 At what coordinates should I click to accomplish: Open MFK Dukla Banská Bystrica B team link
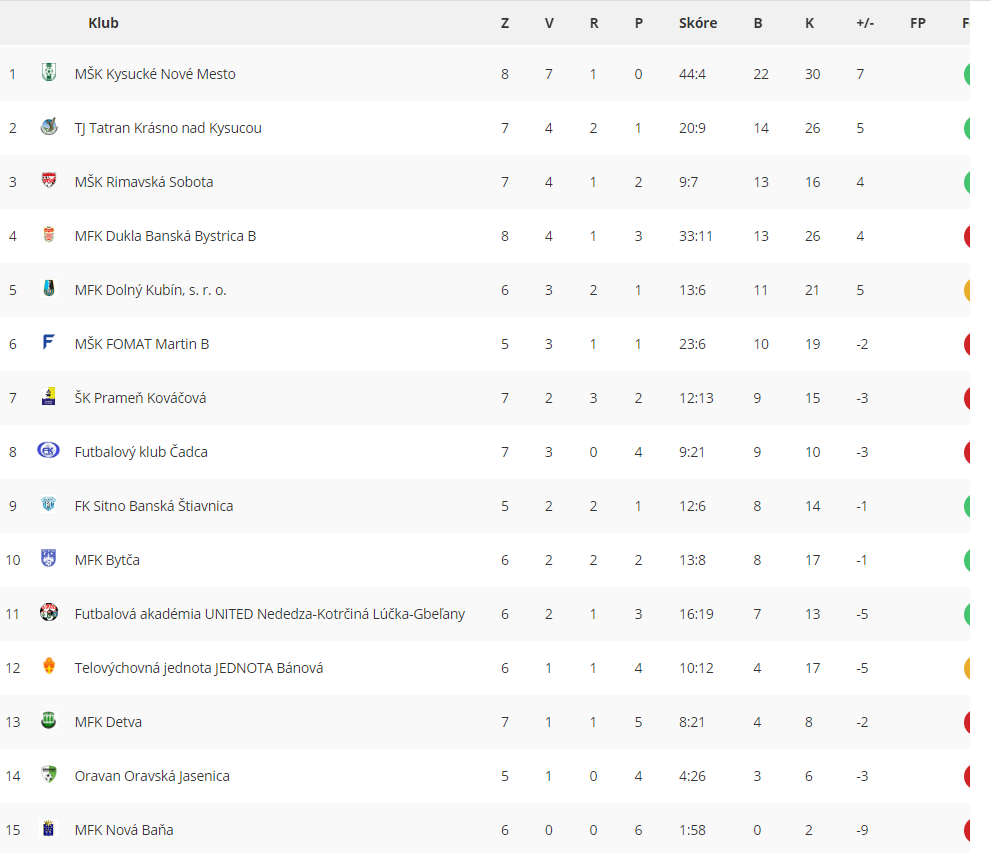coord(165,236)
